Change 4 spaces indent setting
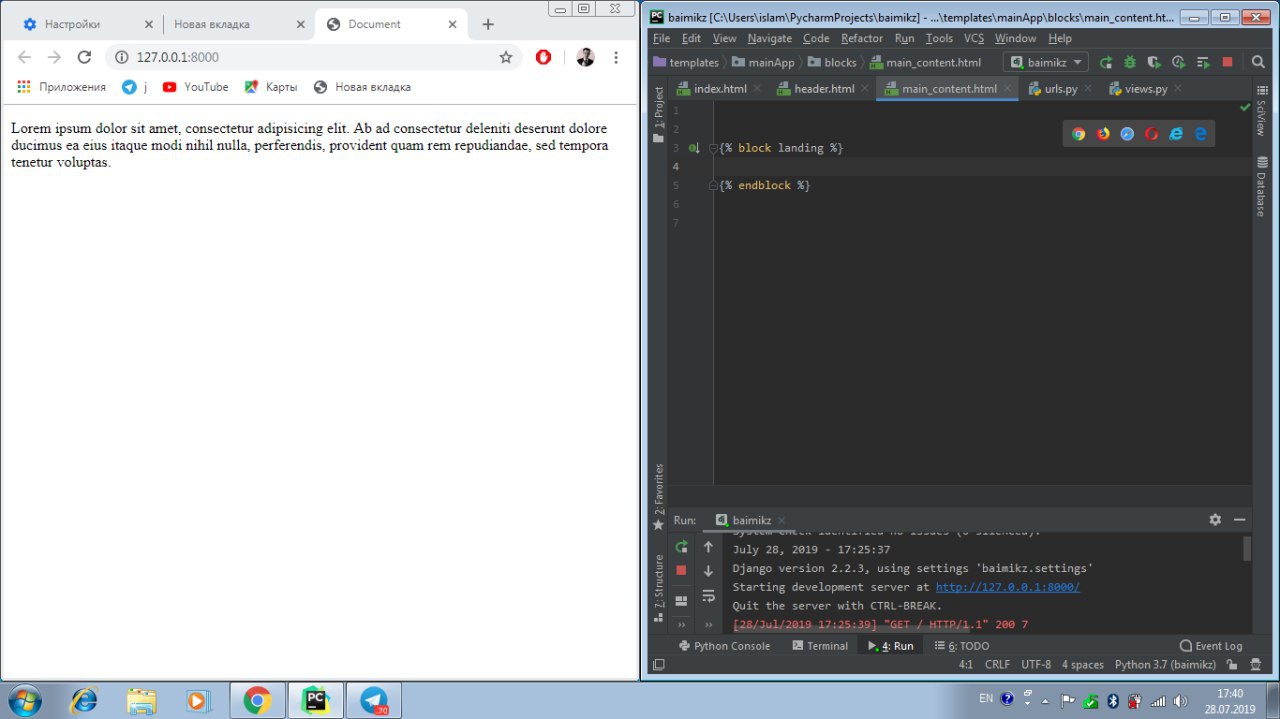The width and height of the screenshot is (1280, 719). [x=1083, y=664]
